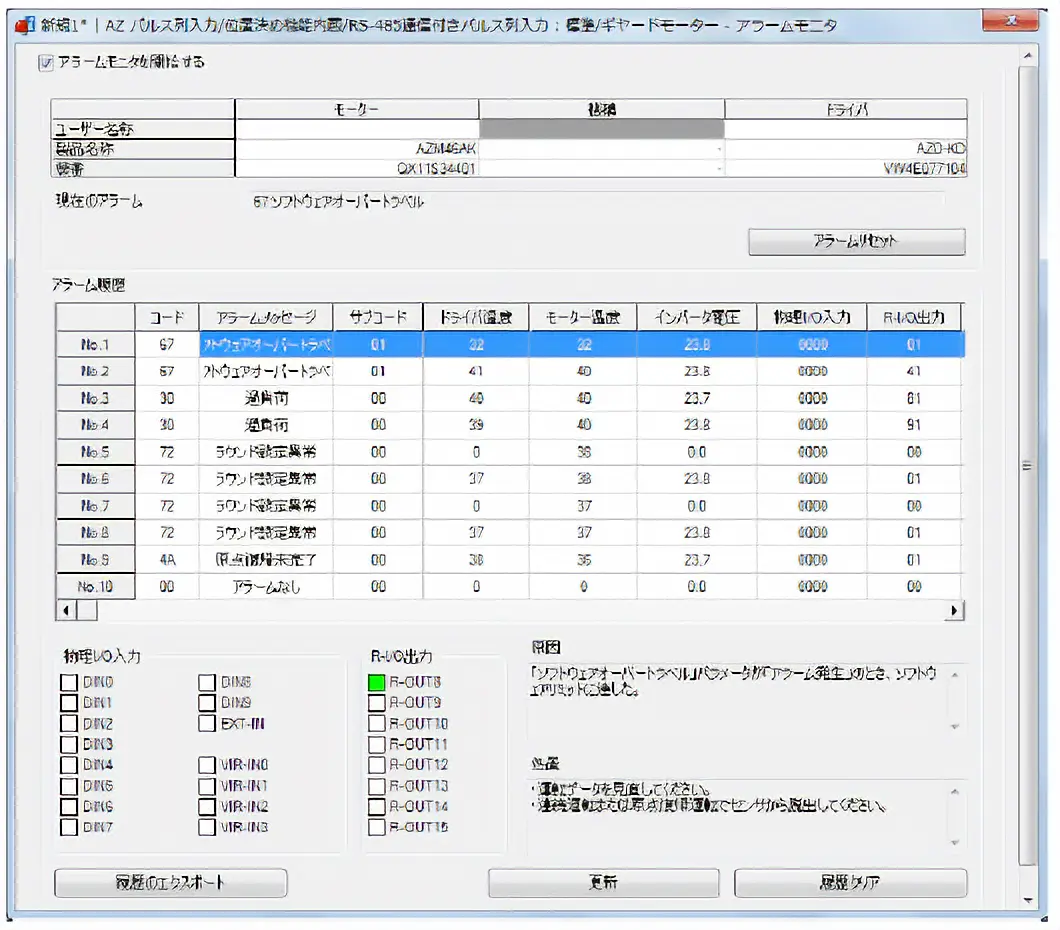Image resolution: width=1060 pixels, height=930 pixels.
Task: Refresh data with the 更新 button
Action: click(604, 883)
